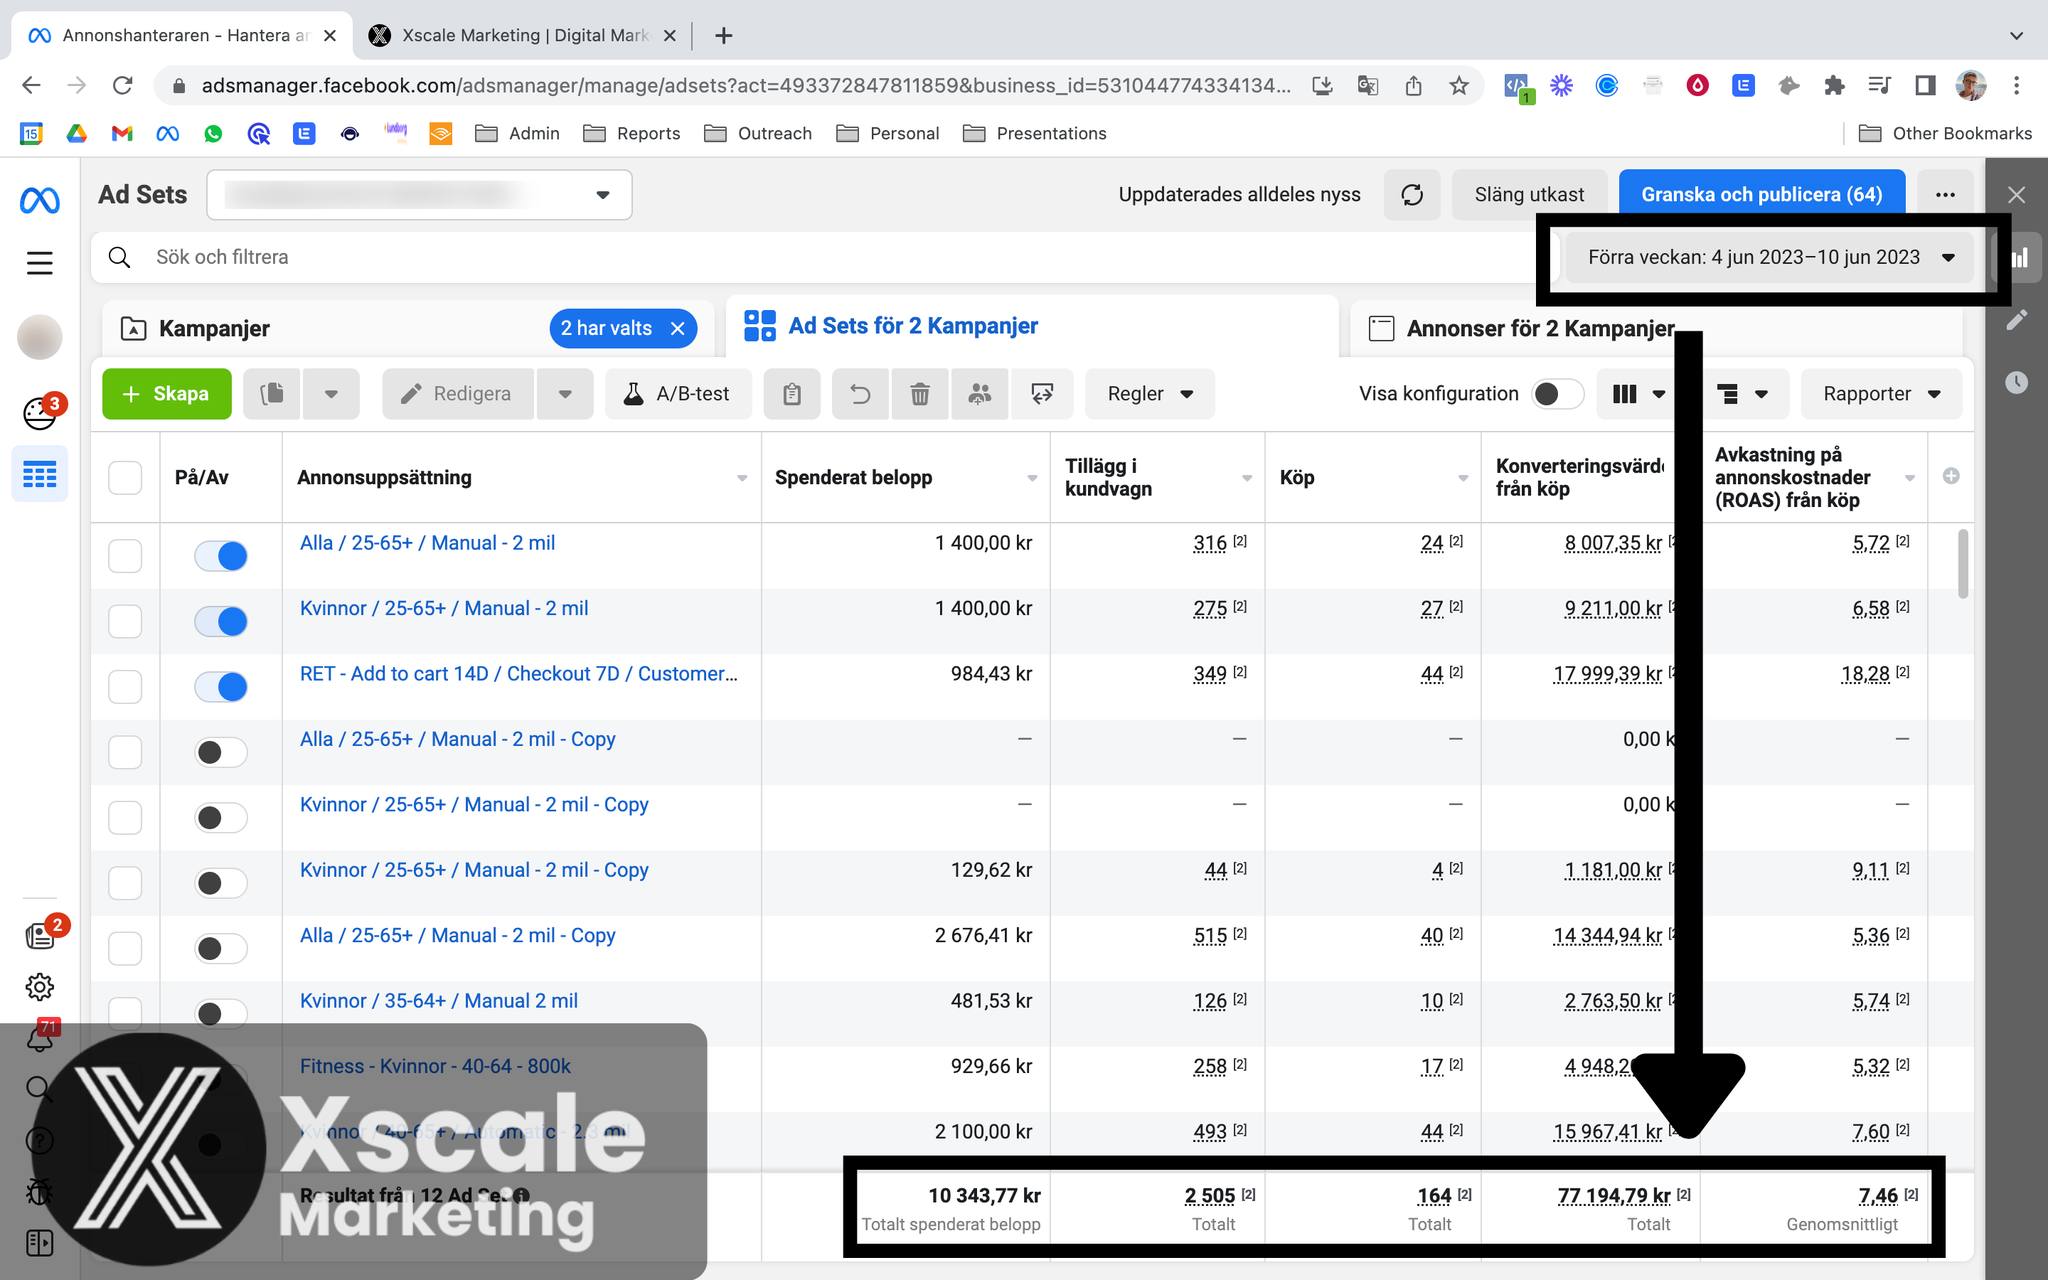This screenshot has width=2048, height=1280.
Task: Enable the Visa konfiguration switch
Action: point(1558,394)
